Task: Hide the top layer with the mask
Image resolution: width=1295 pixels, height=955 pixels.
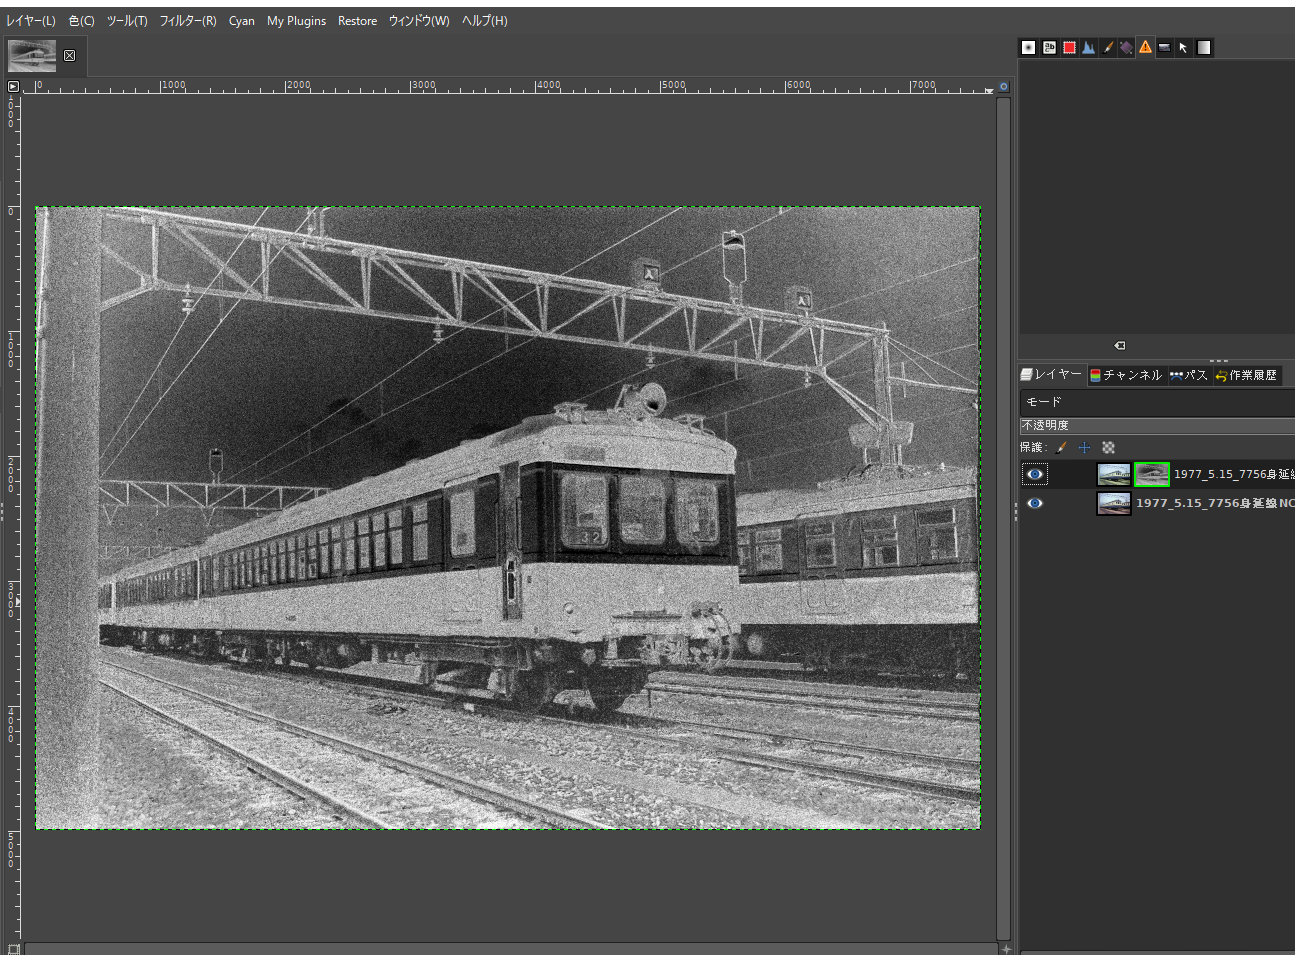Action: (1035, 475)
